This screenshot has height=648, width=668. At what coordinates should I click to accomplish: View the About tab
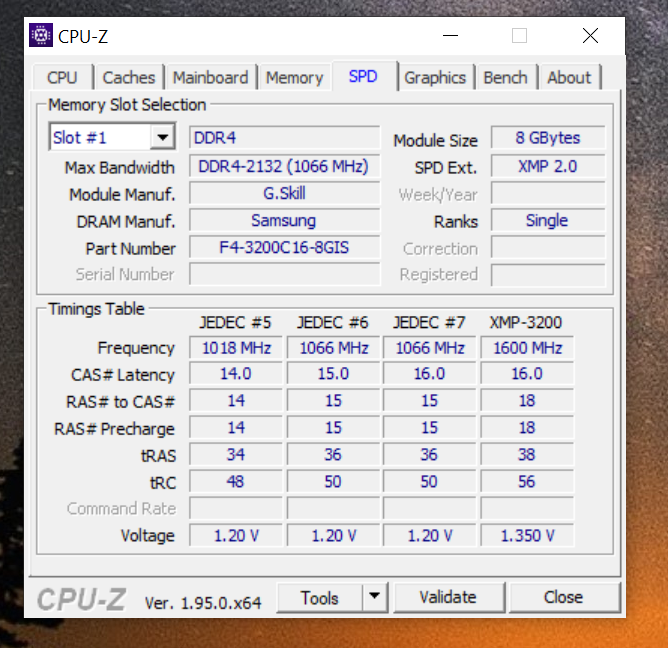pyautogui.click(x=569, y=78)
